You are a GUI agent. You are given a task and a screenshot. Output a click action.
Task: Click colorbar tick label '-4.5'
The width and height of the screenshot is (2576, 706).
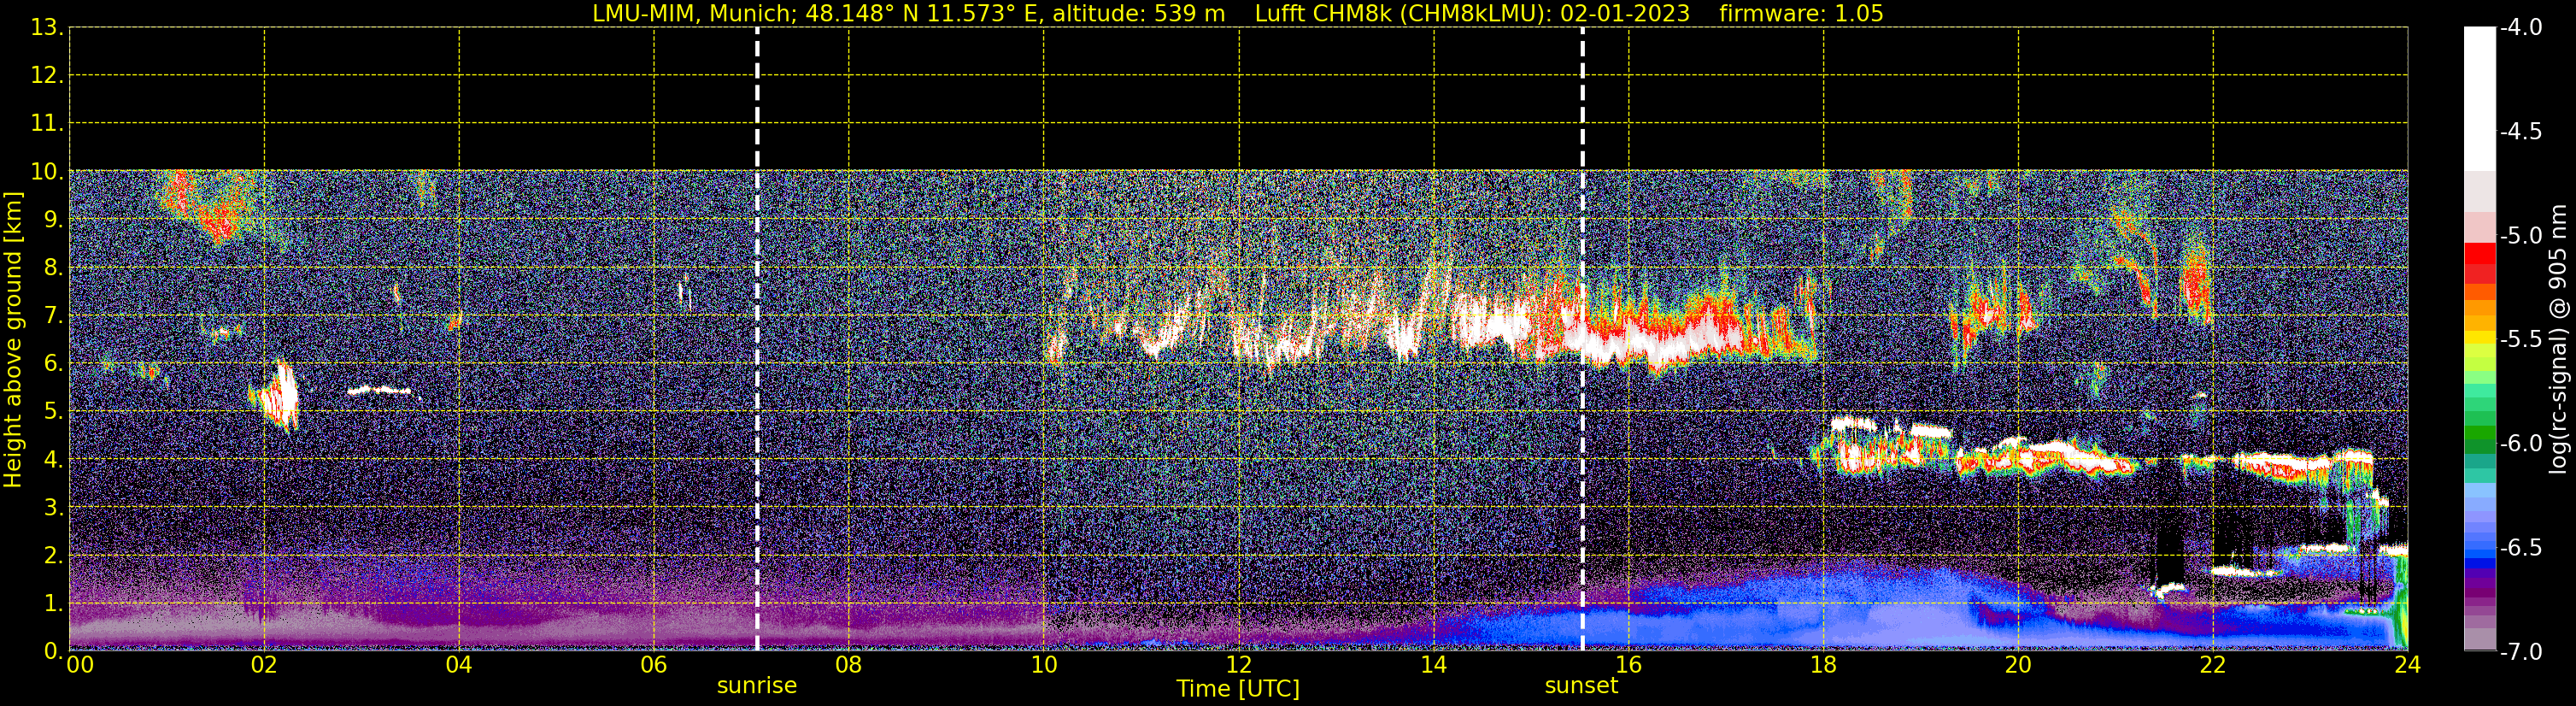pyautogui.click(x=2520, y=132)
